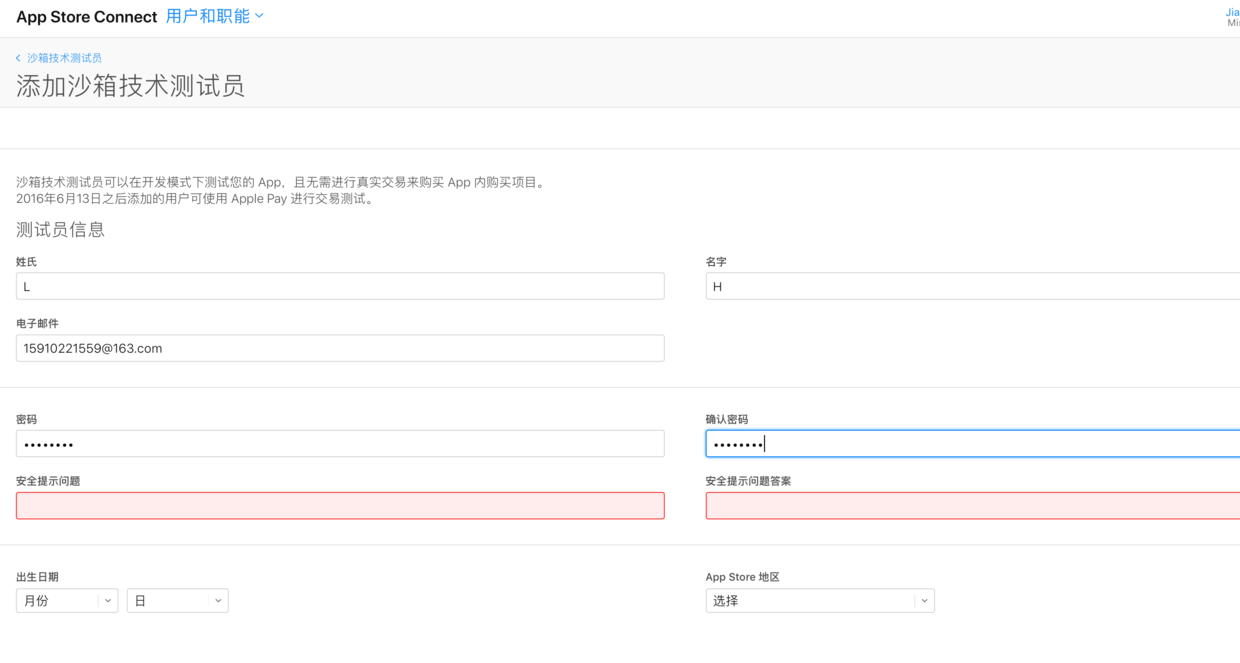Open the 用户和职能 dropdown menu
Screen dimensions: 1240x663
[x=215, y=16]
